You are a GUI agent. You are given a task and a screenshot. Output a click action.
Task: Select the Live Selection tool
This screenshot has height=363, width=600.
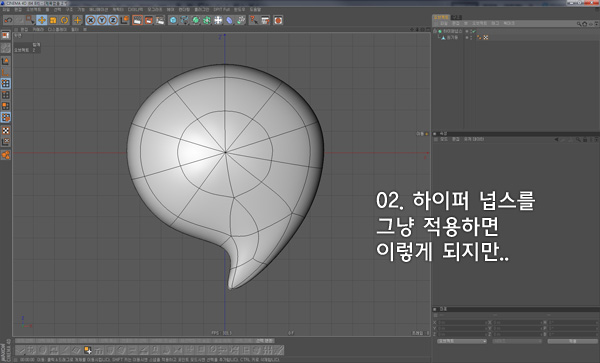click(30, 20)
